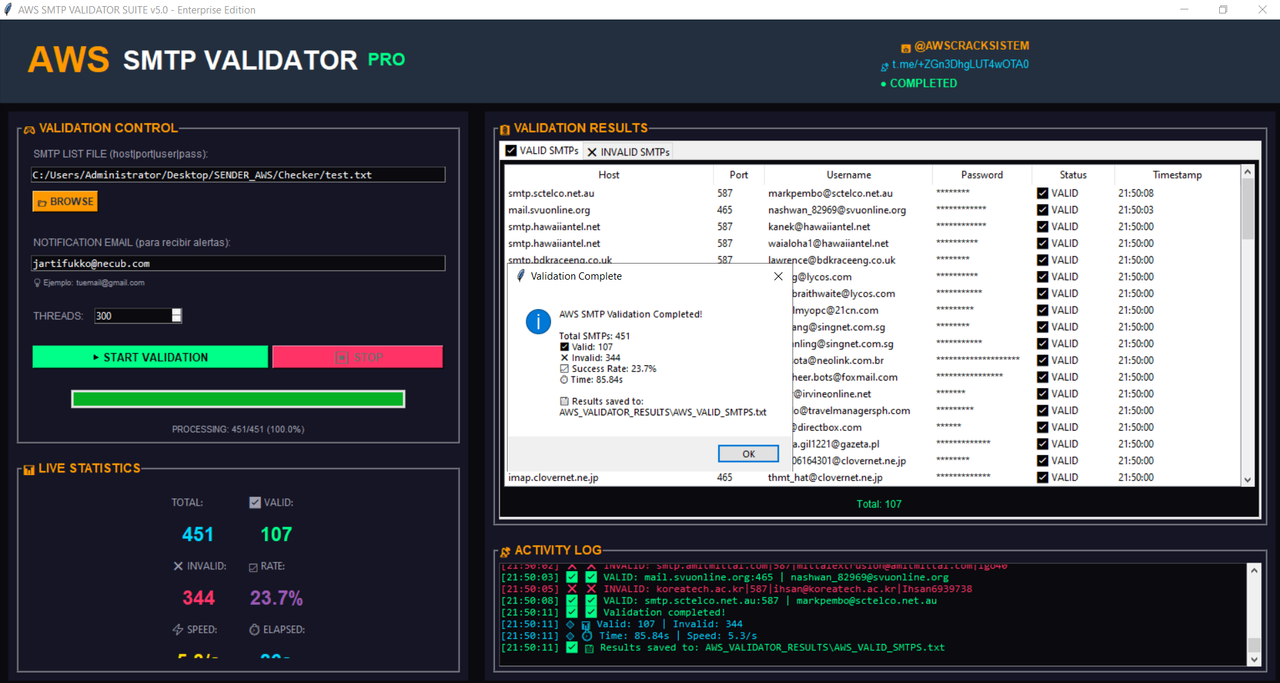The height and width of the screenshot is (683, 1280).
Task: Click the START VALIDATION button
Action: click(150, 357)
